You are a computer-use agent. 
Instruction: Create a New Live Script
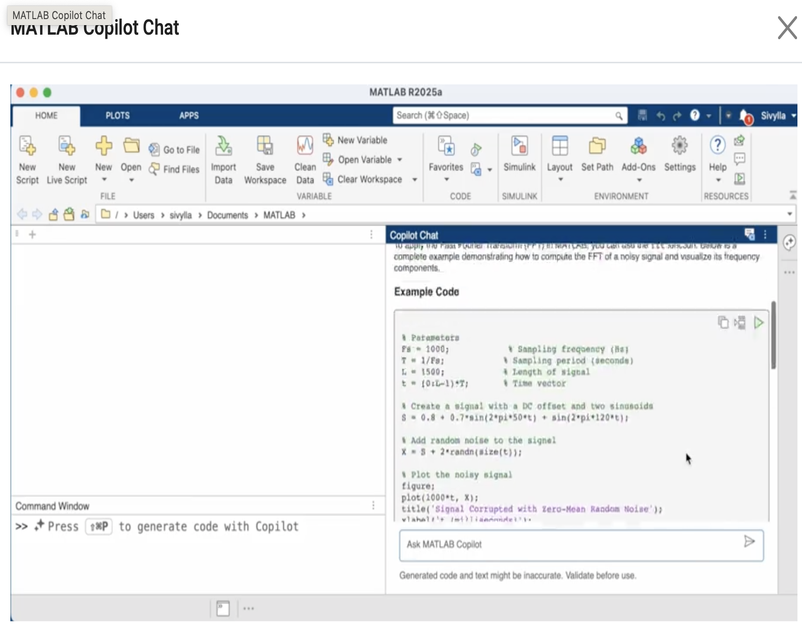point(66,160)
